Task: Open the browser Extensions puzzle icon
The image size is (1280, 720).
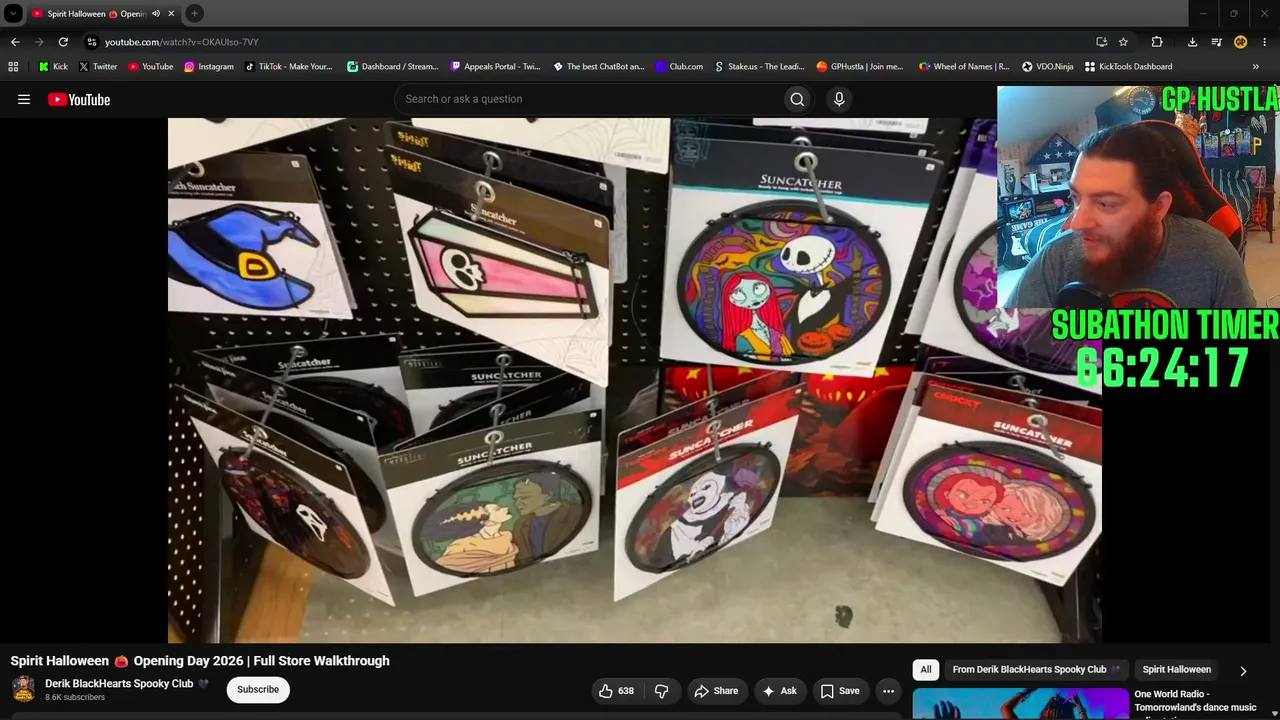Action: pyautogui.click(x=1157, y=42)
